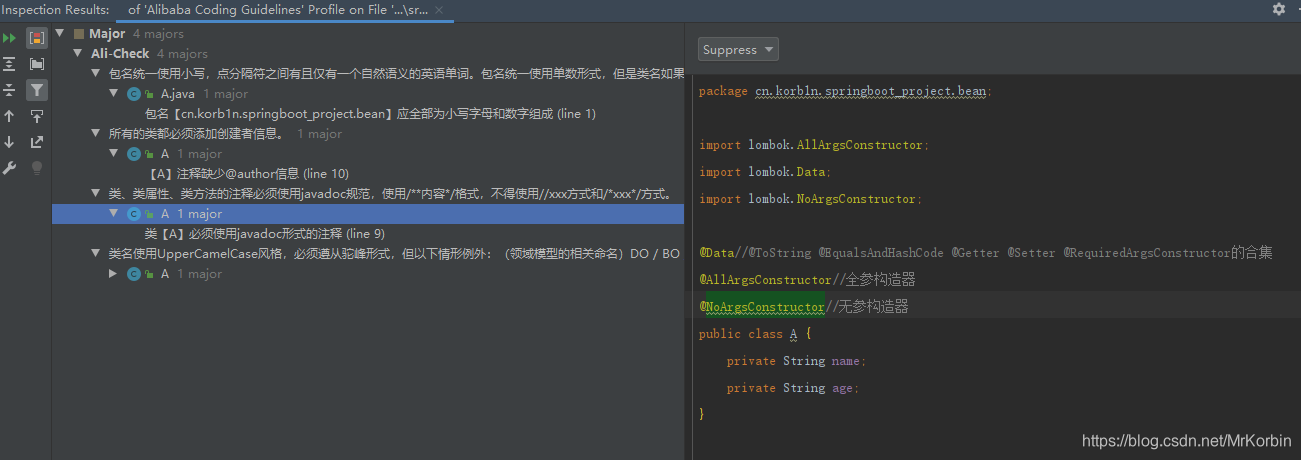Rerun the inspection with the green arrows
The image size is (1301, 460).
(10, 38)
